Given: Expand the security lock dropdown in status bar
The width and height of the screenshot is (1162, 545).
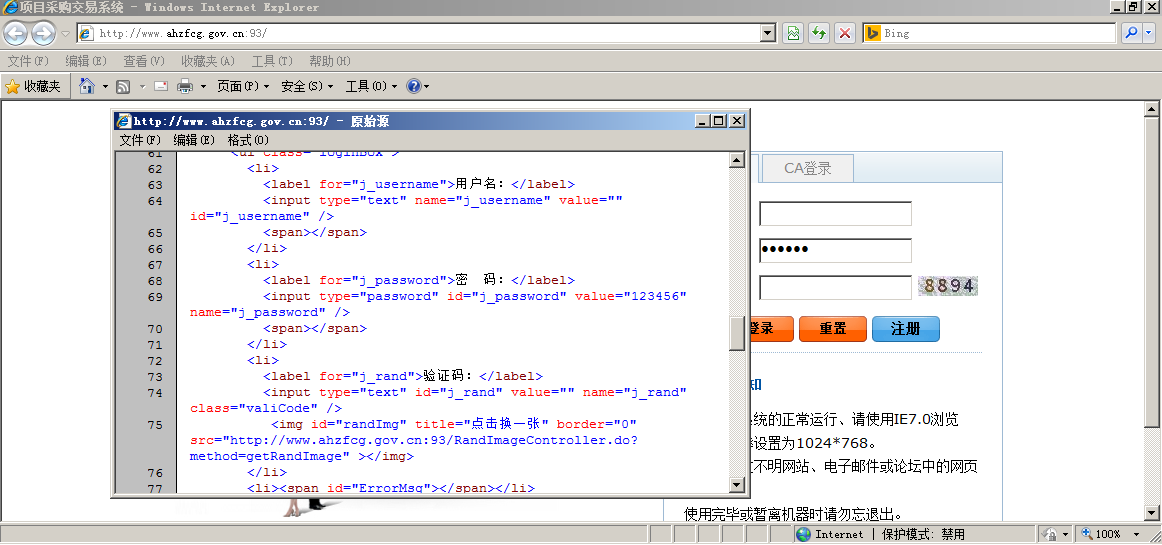Looking at the screenshot, I should (1066, 534).
